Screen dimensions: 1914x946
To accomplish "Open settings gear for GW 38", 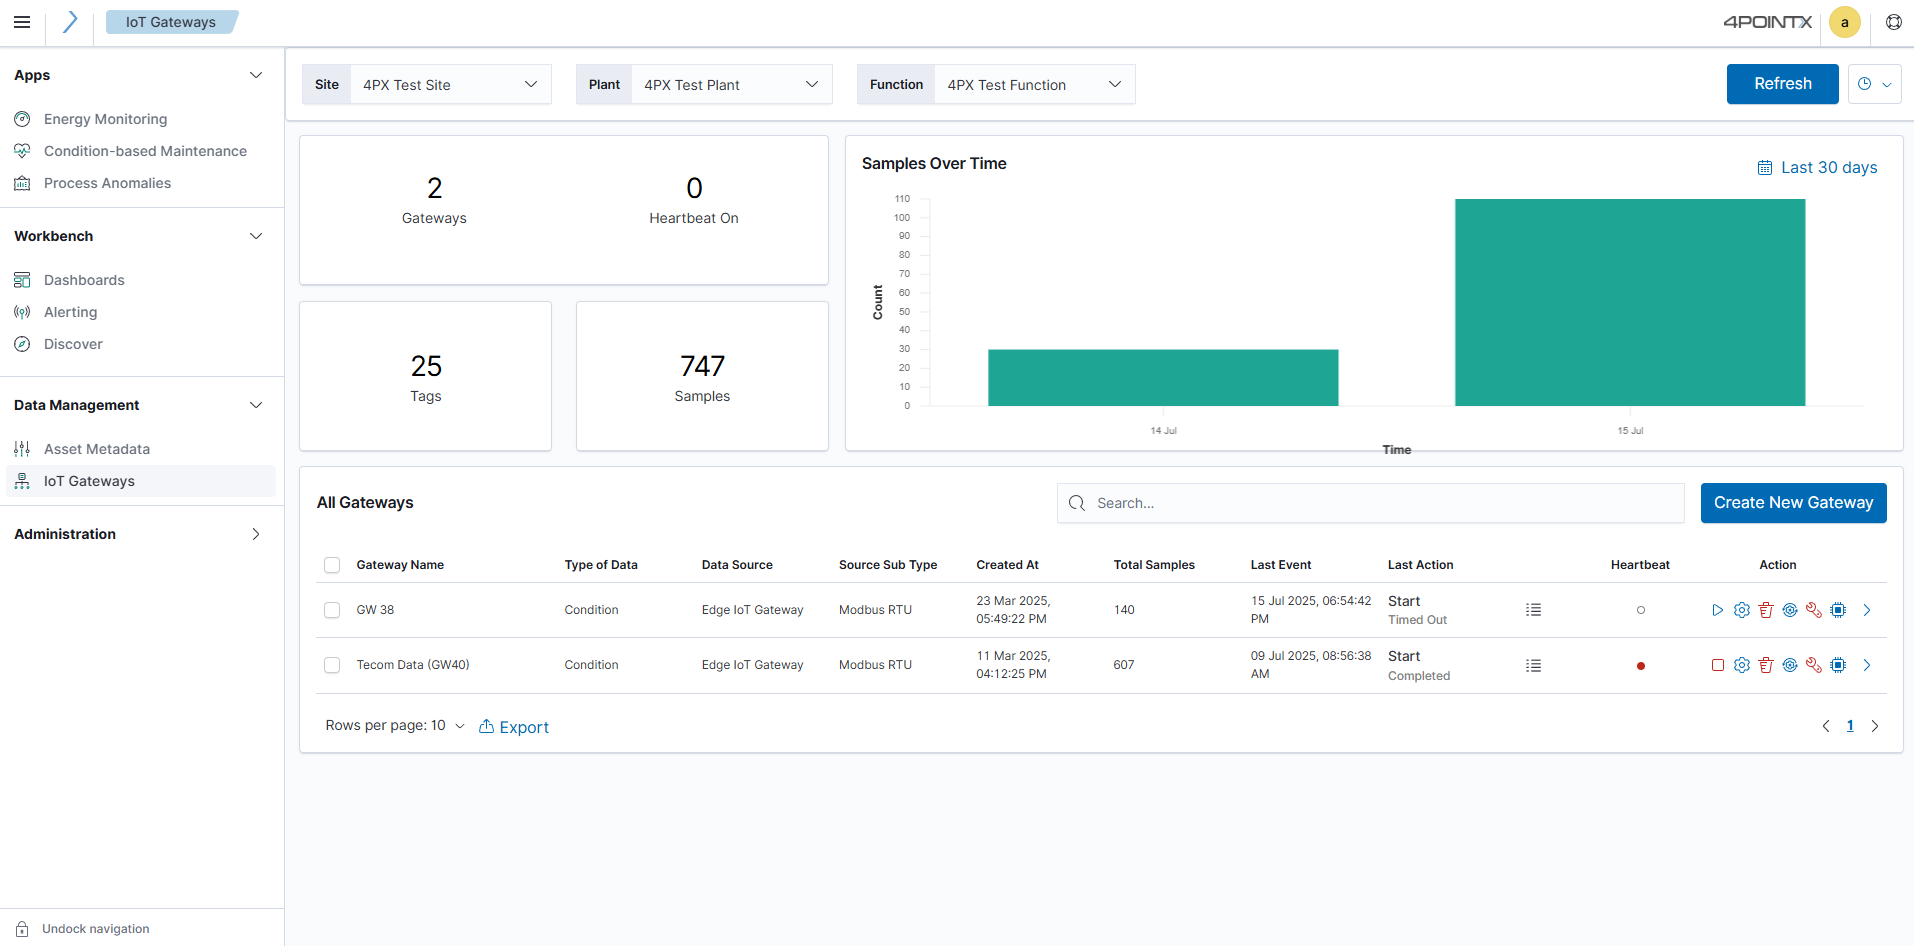I will pyautogui.click(x=1742, y=610).
